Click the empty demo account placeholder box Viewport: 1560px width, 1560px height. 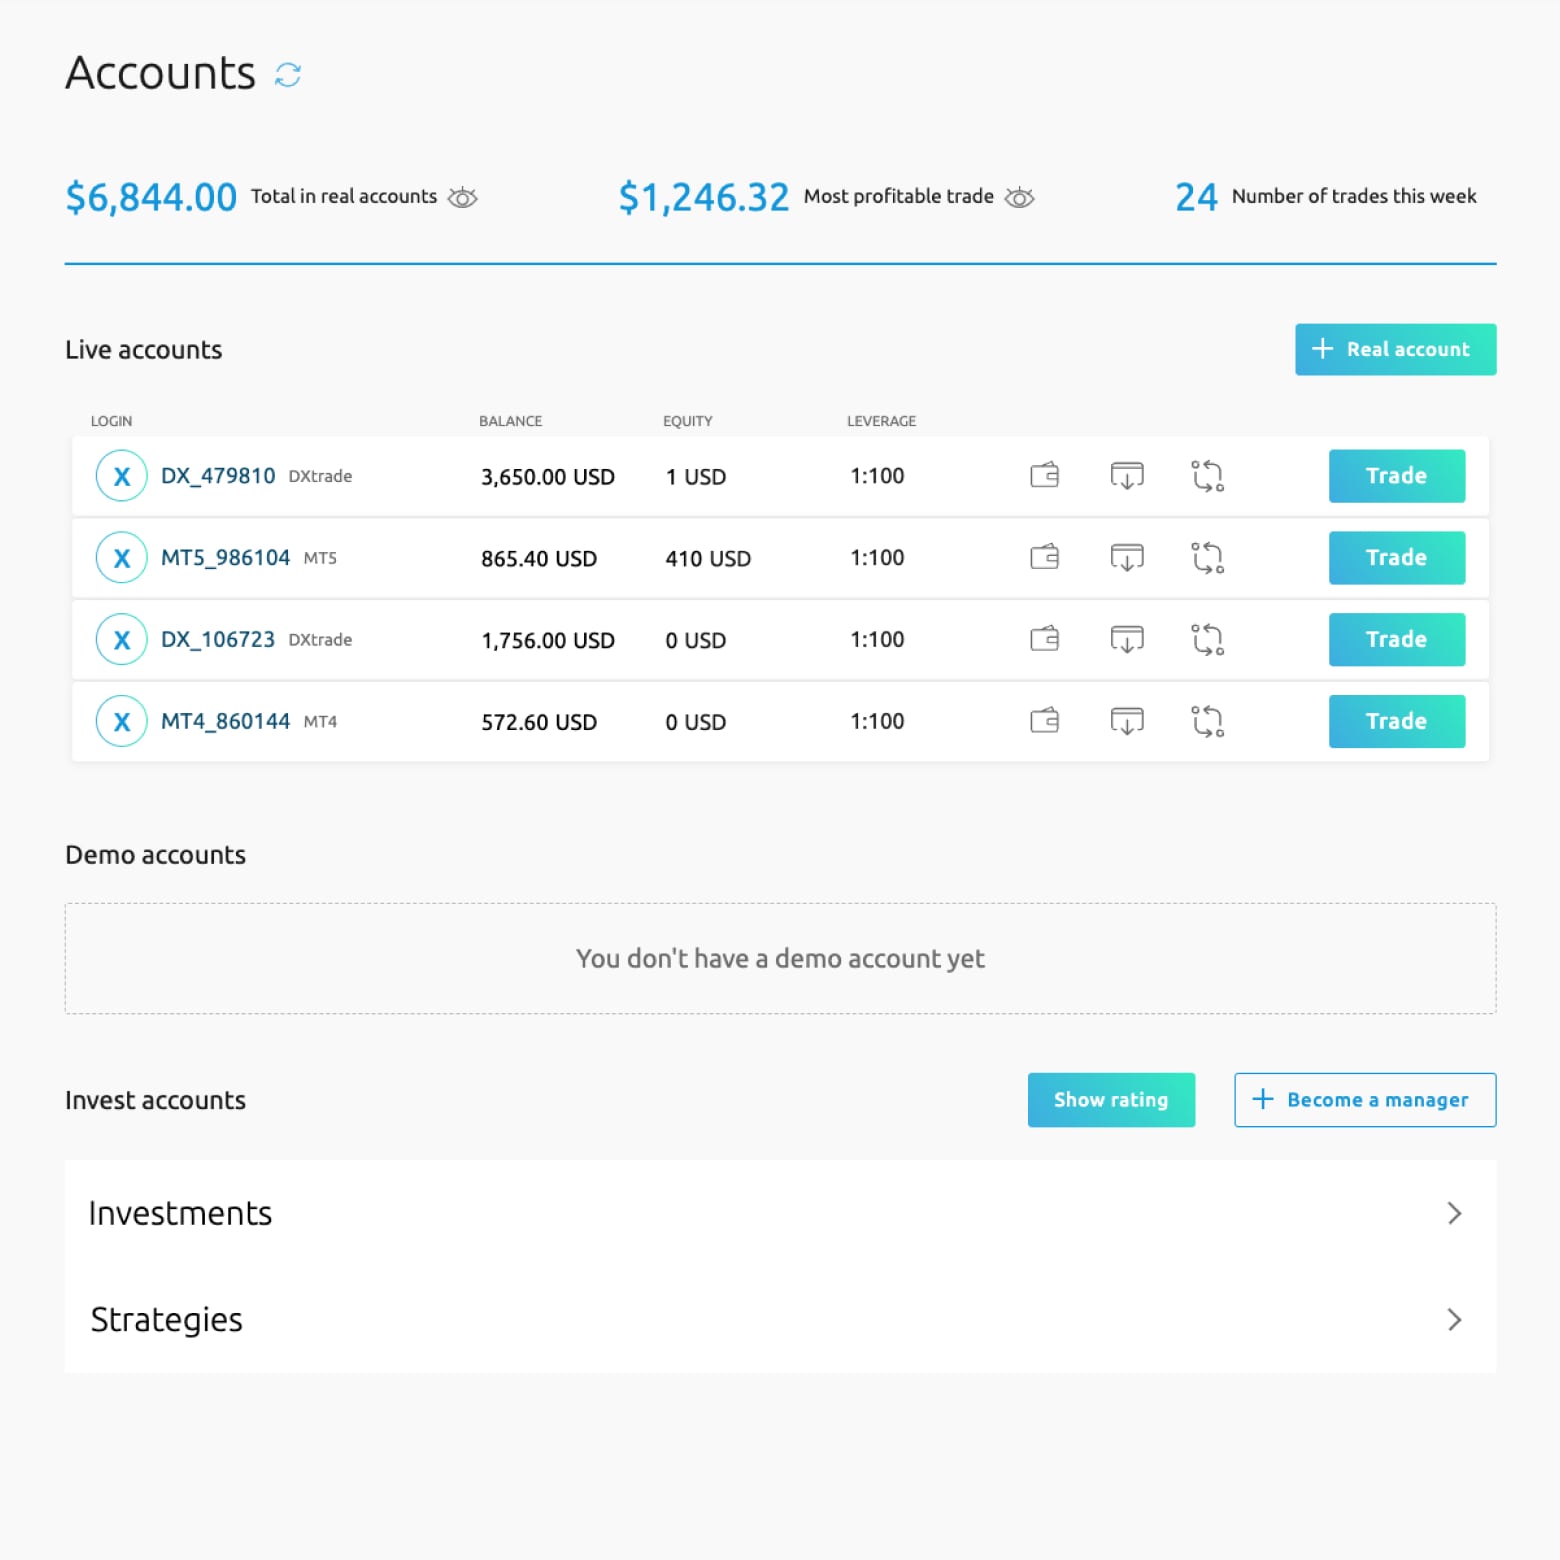(780, 958)
